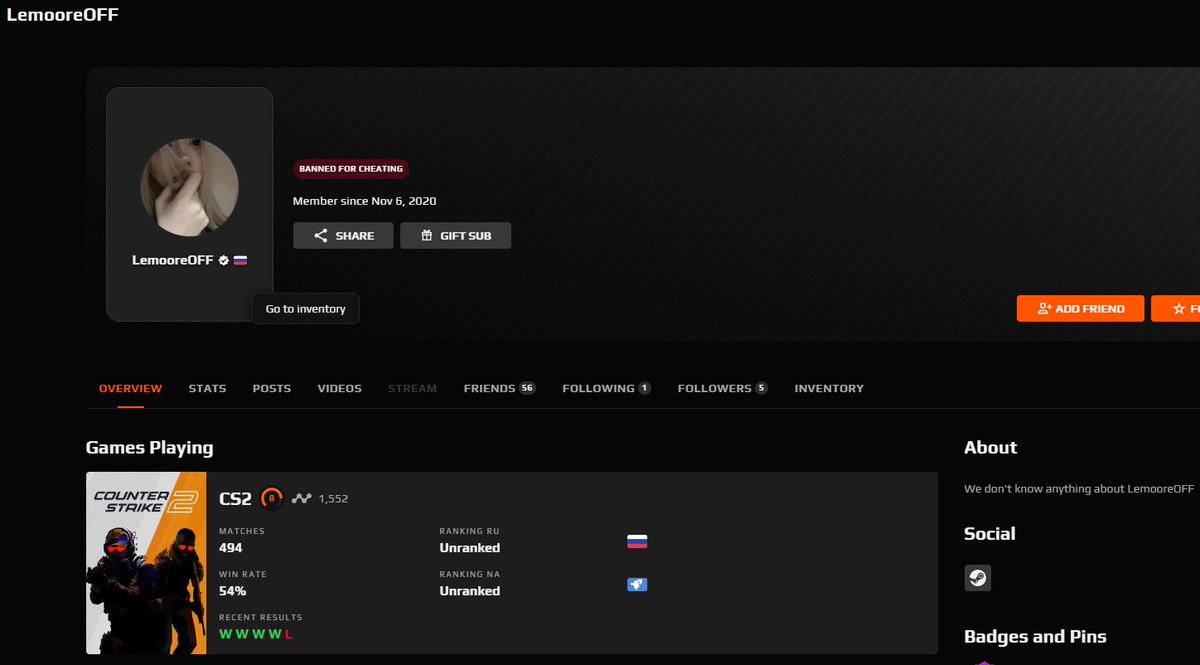
Task: Click the verified badge next to LemooreOFF
Action: (224, 260)
